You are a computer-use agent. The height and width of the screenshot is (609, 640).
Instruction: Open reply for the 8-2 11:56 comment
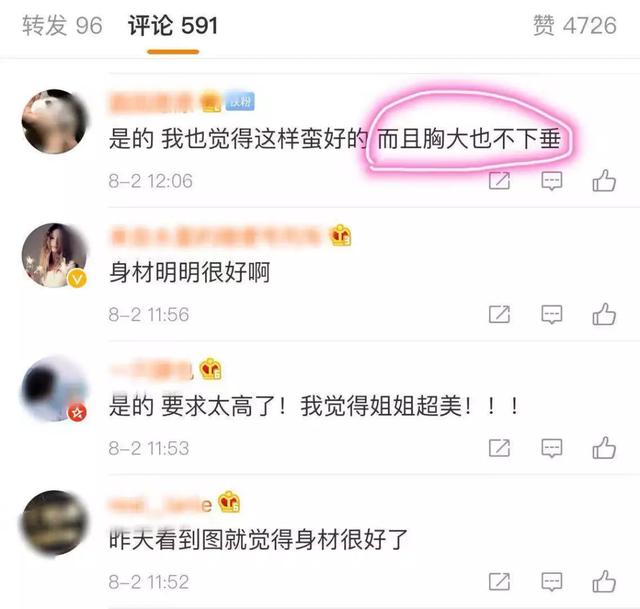[552, 315]
